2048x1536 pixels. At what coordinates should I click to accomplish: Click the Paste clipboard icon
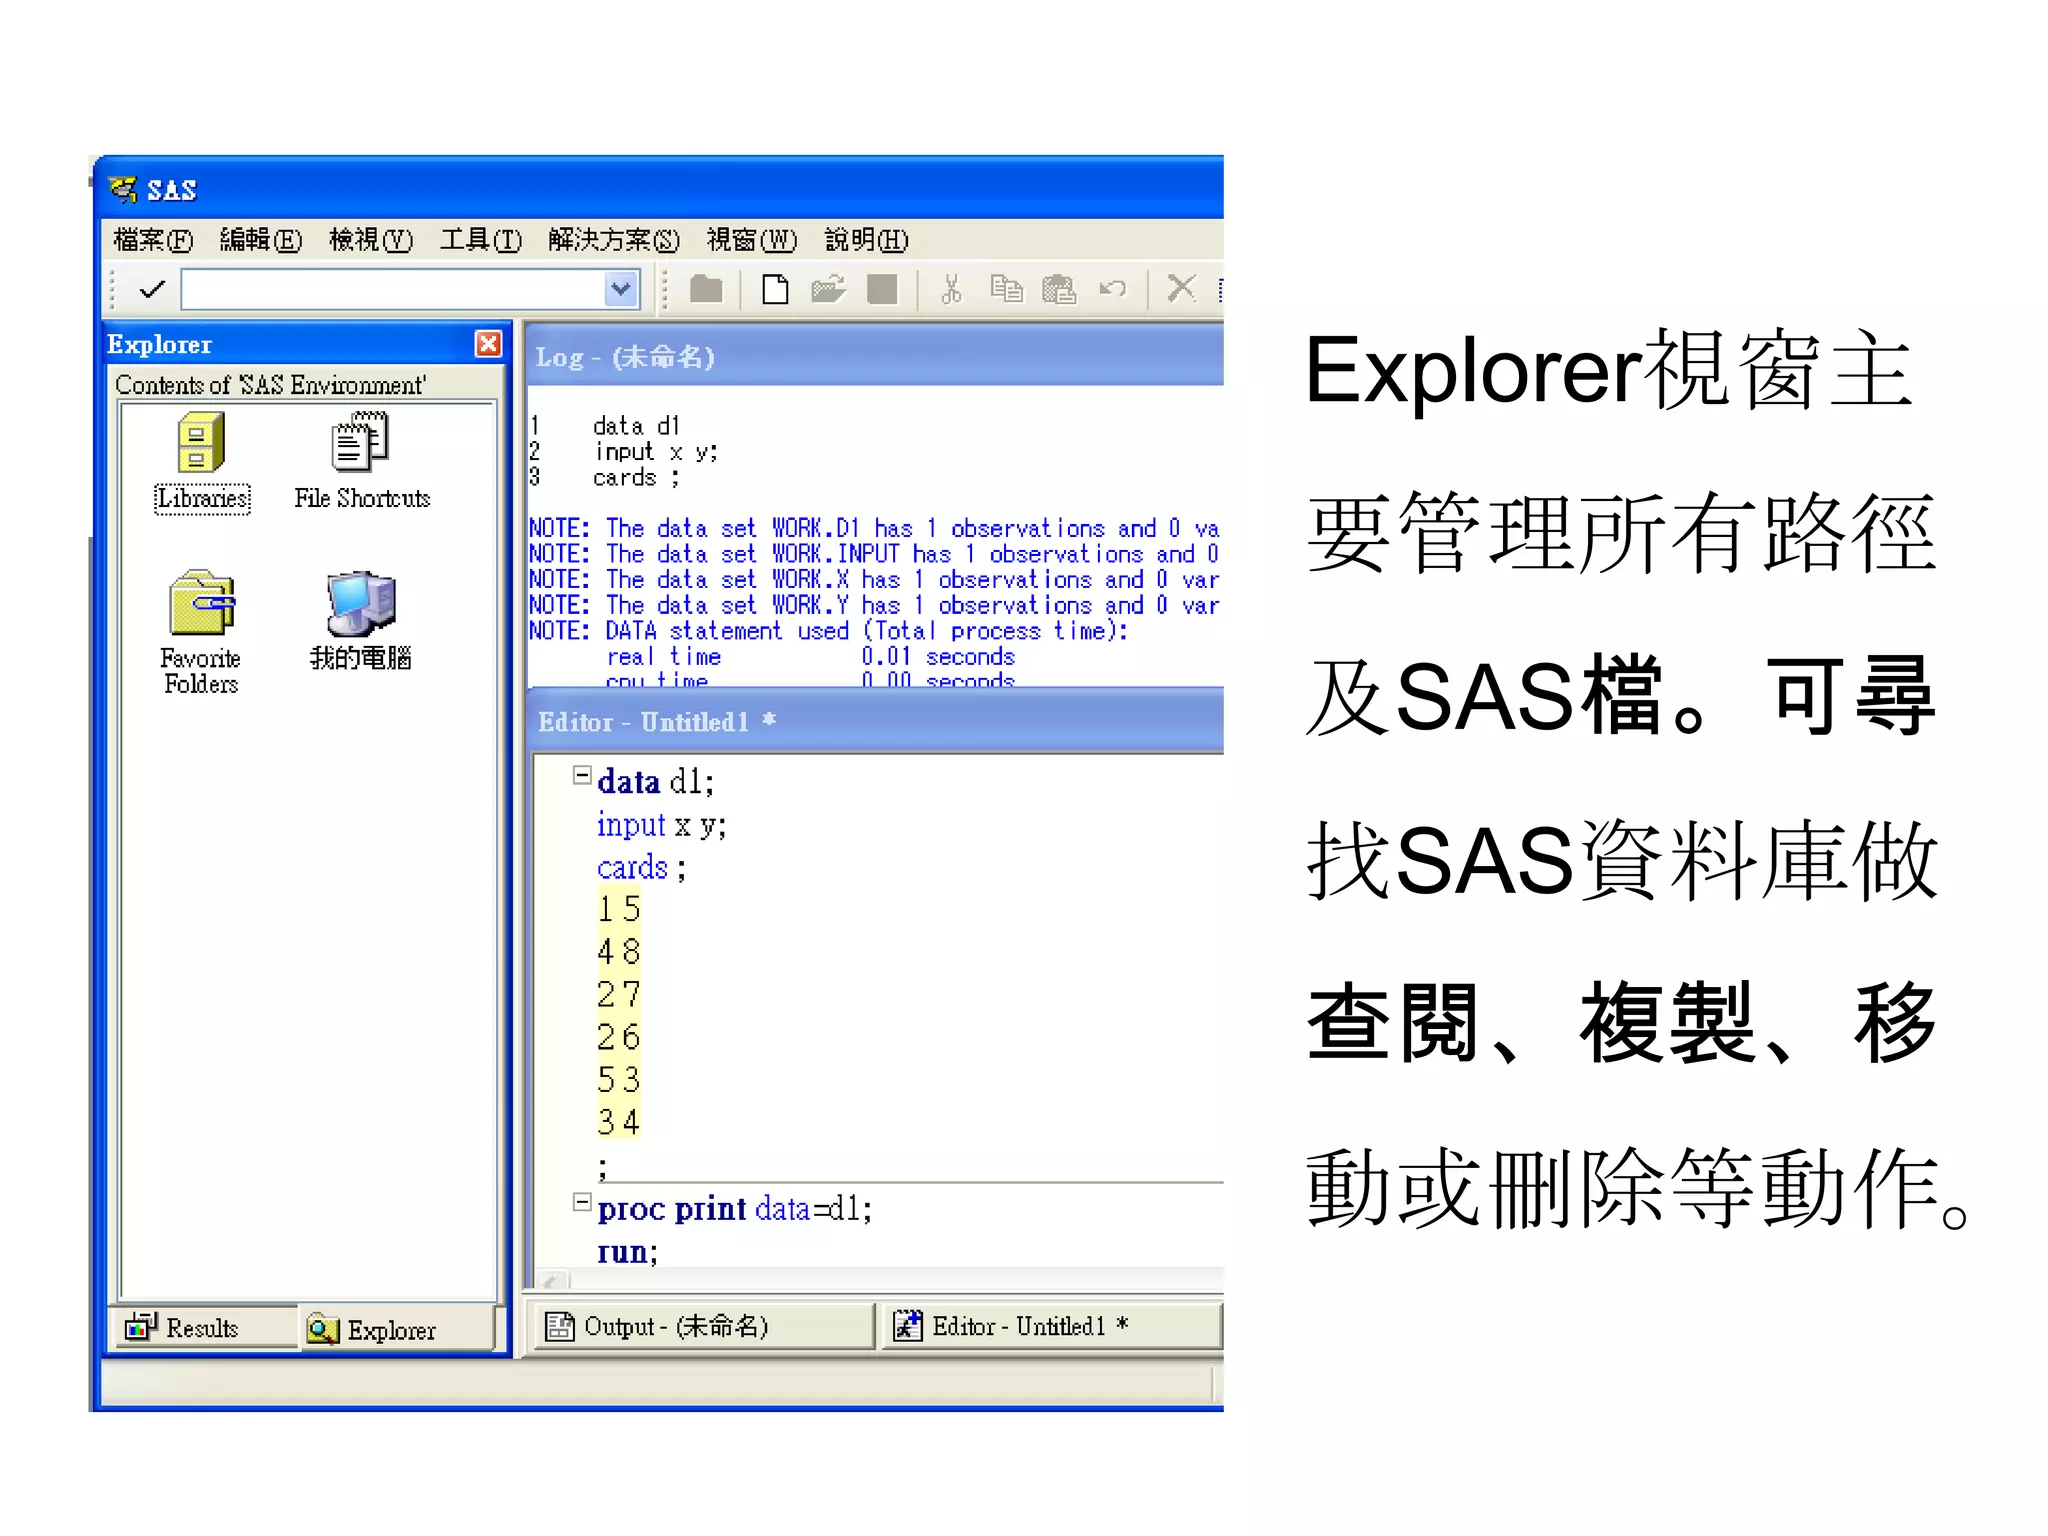click(1058, 289)
